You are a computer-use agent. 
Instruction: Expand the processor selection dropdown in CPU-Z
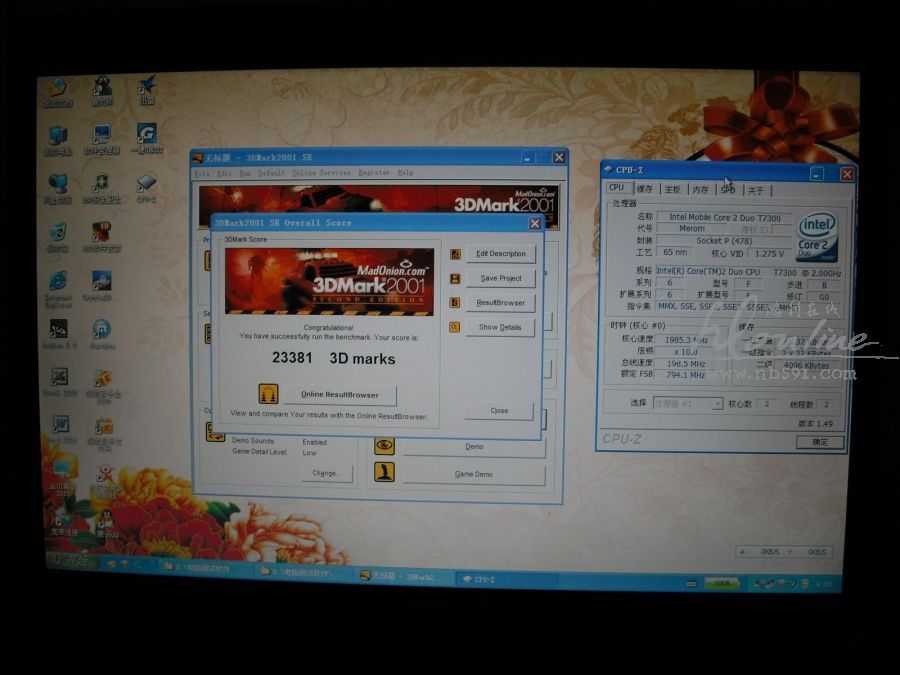[716, 404]
